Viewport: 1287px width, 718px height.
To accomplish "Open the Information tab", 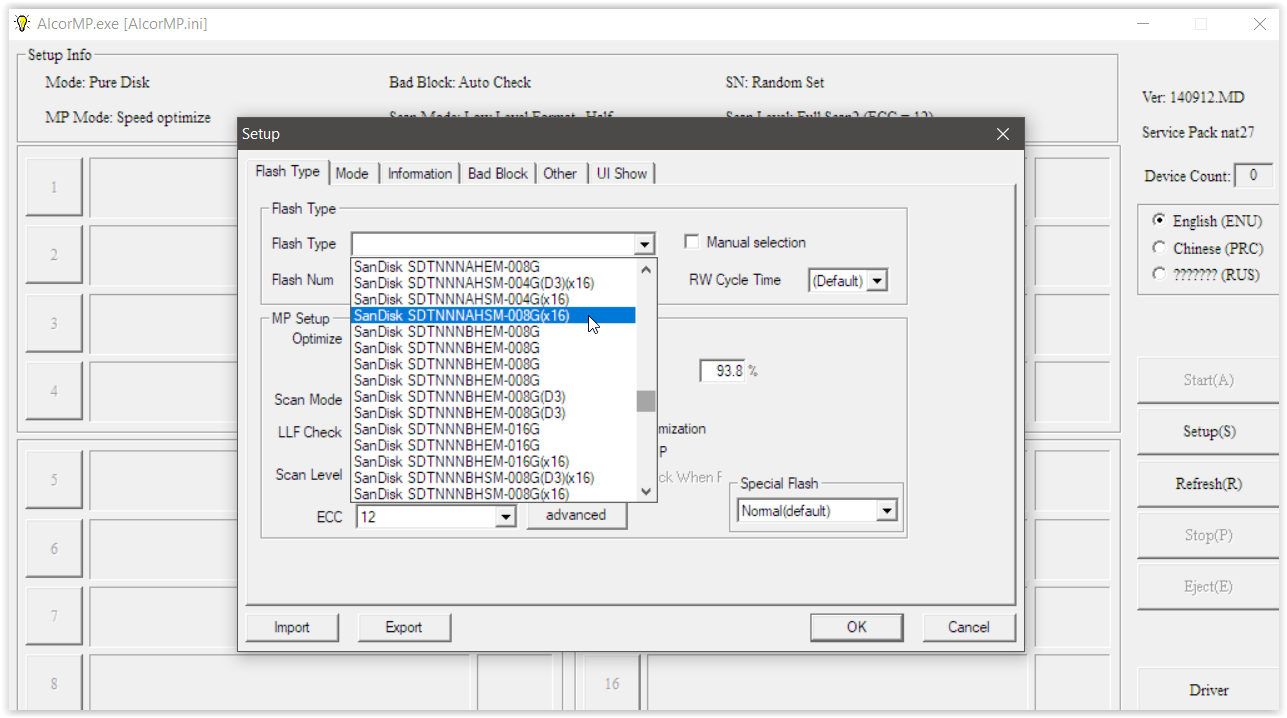I will (x=420, y=173).
